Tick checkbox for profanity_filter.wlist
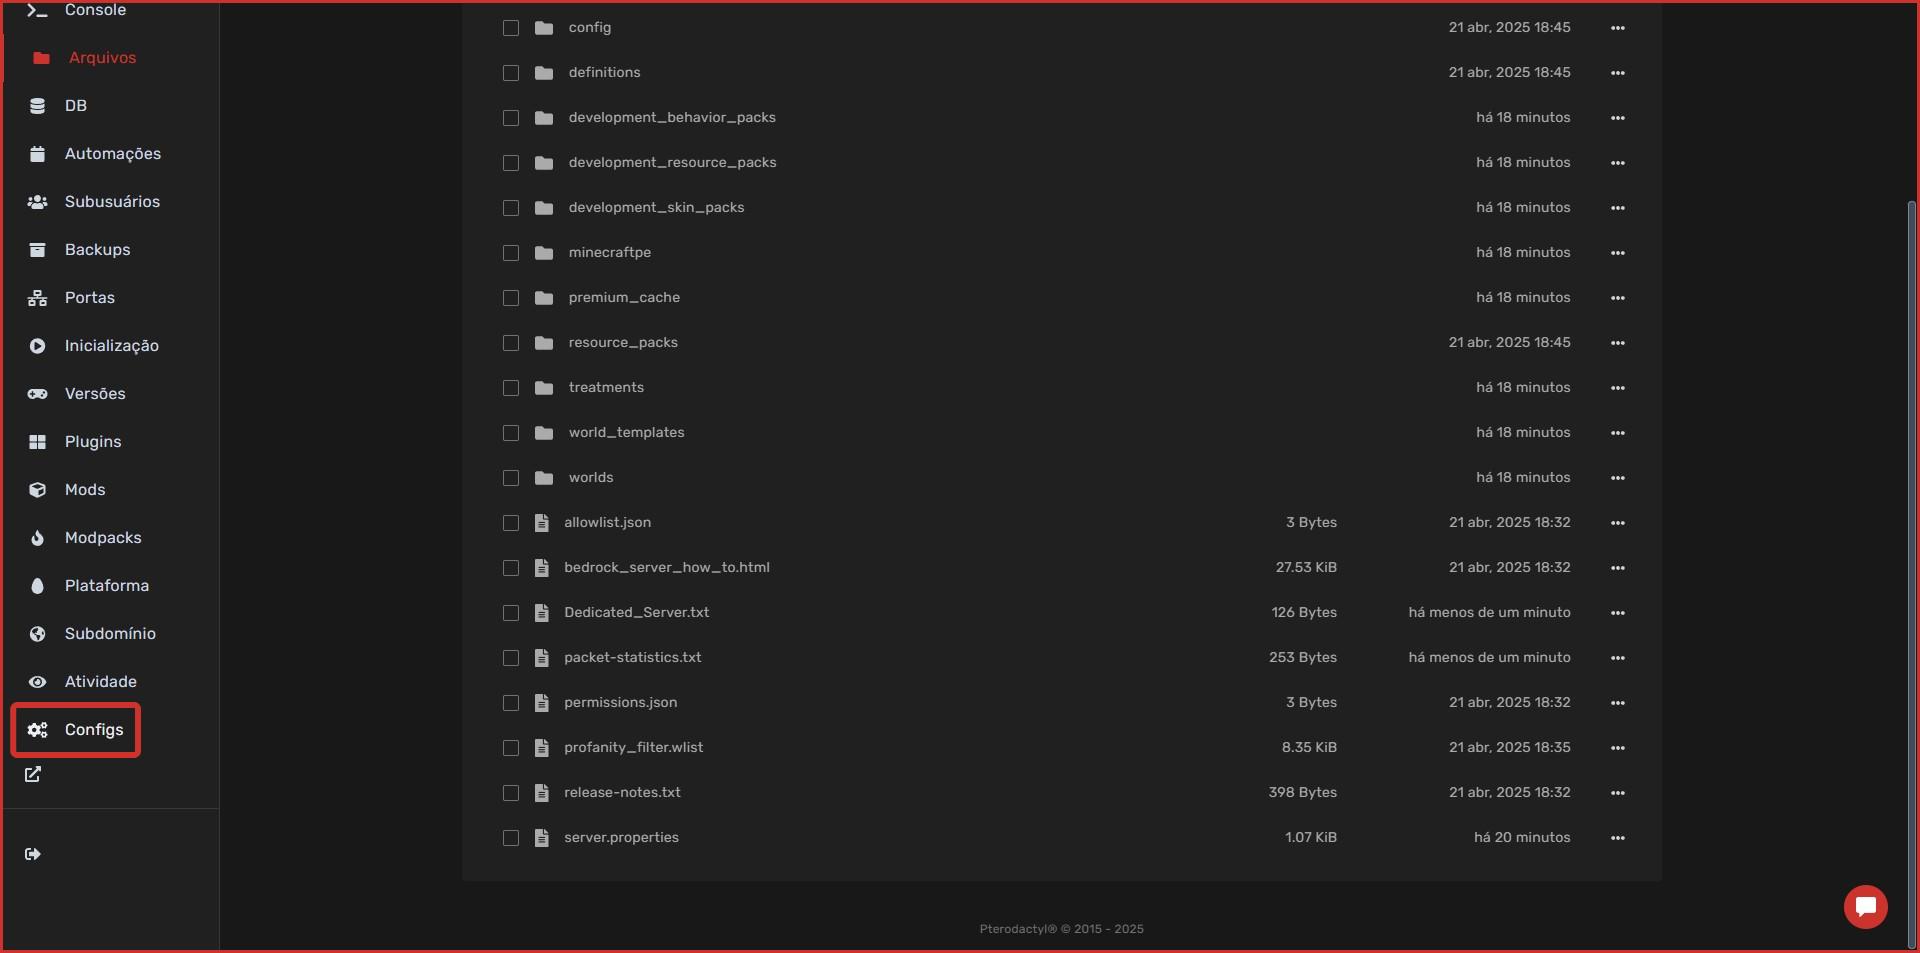The height and width of the screenshot is (953, 1920). 511,748
